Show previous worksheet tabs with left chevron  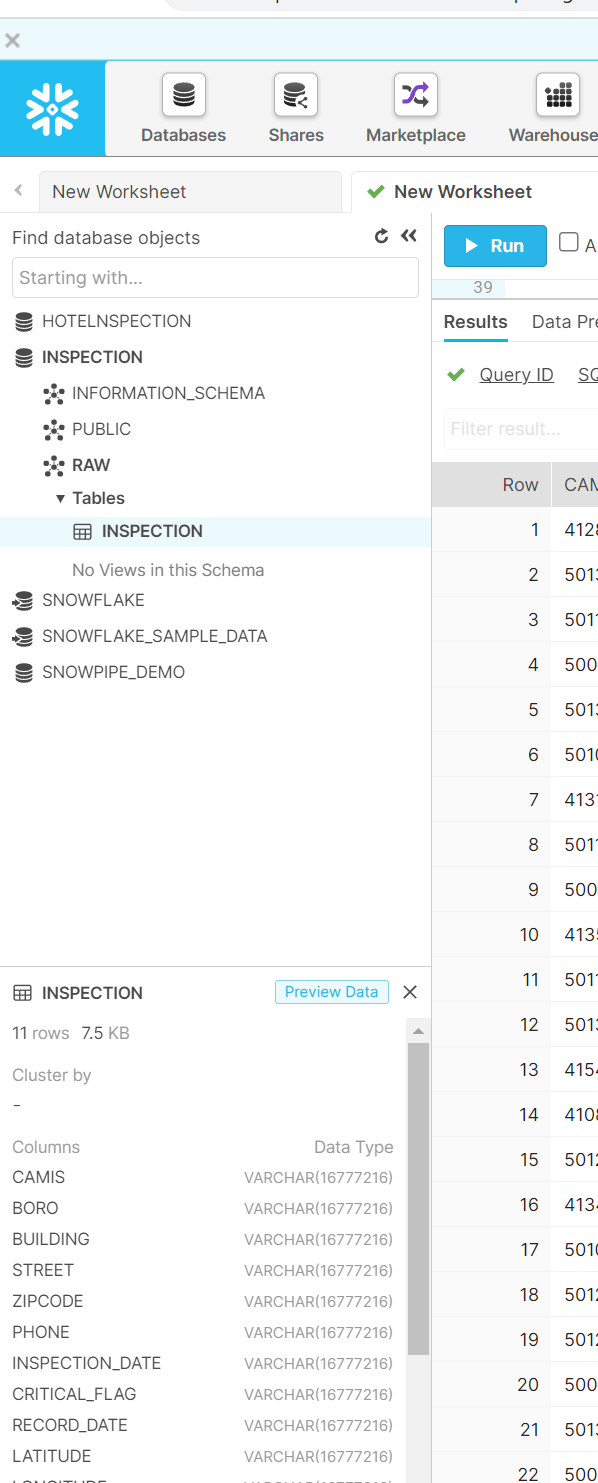coord(18,190)
